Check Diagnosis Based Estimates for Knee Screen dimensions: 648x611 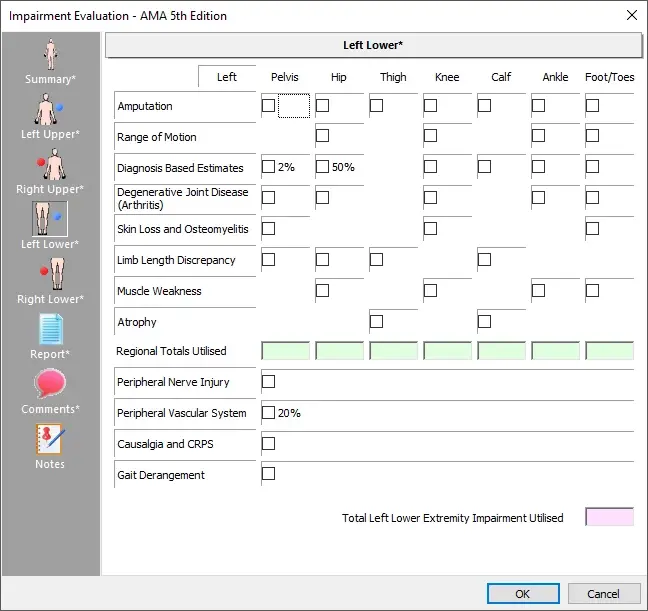tap(430, 167)
